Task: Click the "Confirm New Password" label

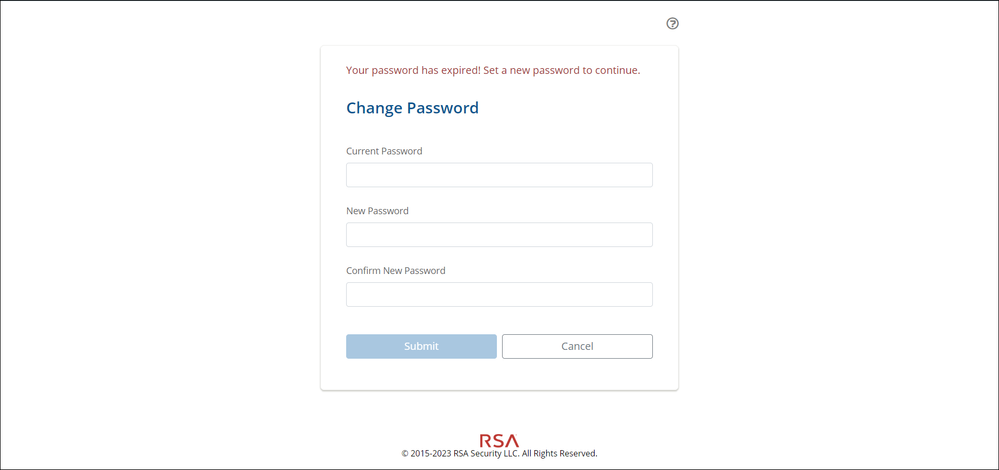Action: [395, 271]
